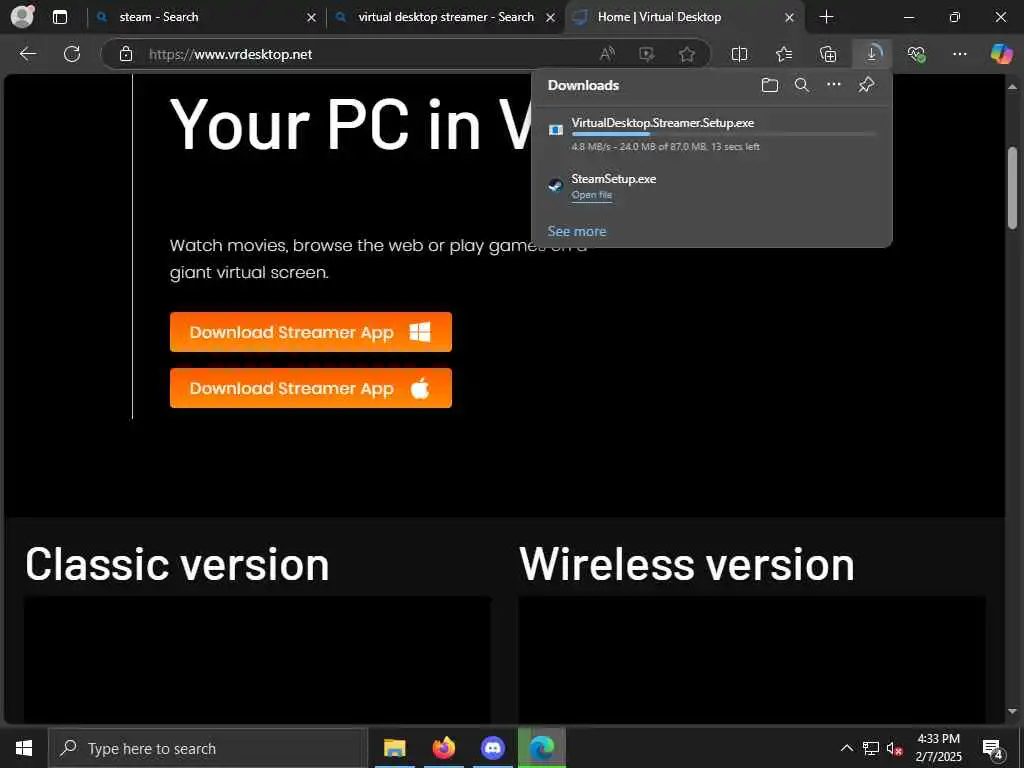Click the SteamSetup.exe download name
Screen dimensions: 1024x768
tap(614, 178)
